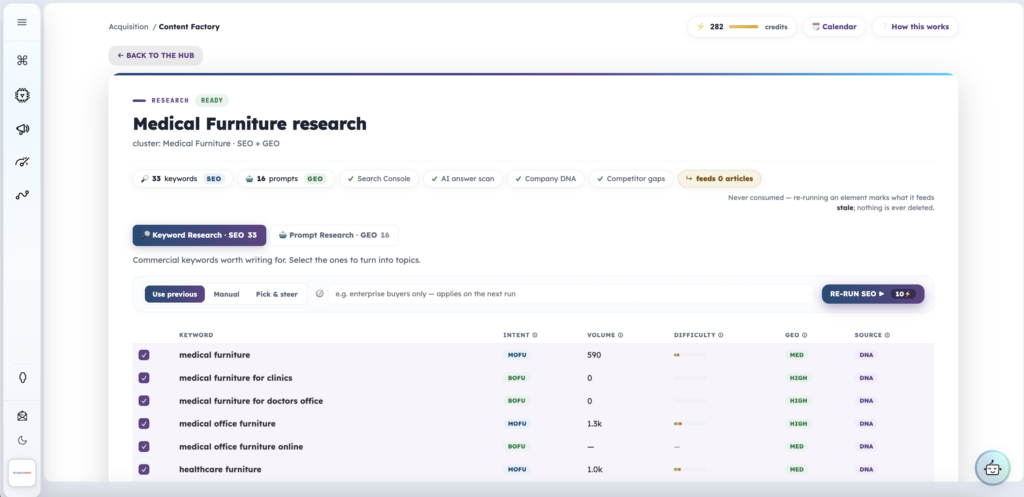This screenshot has width=1024, height=497.
Task: Click the KEYWORD column header
Action: coord(196,335)
